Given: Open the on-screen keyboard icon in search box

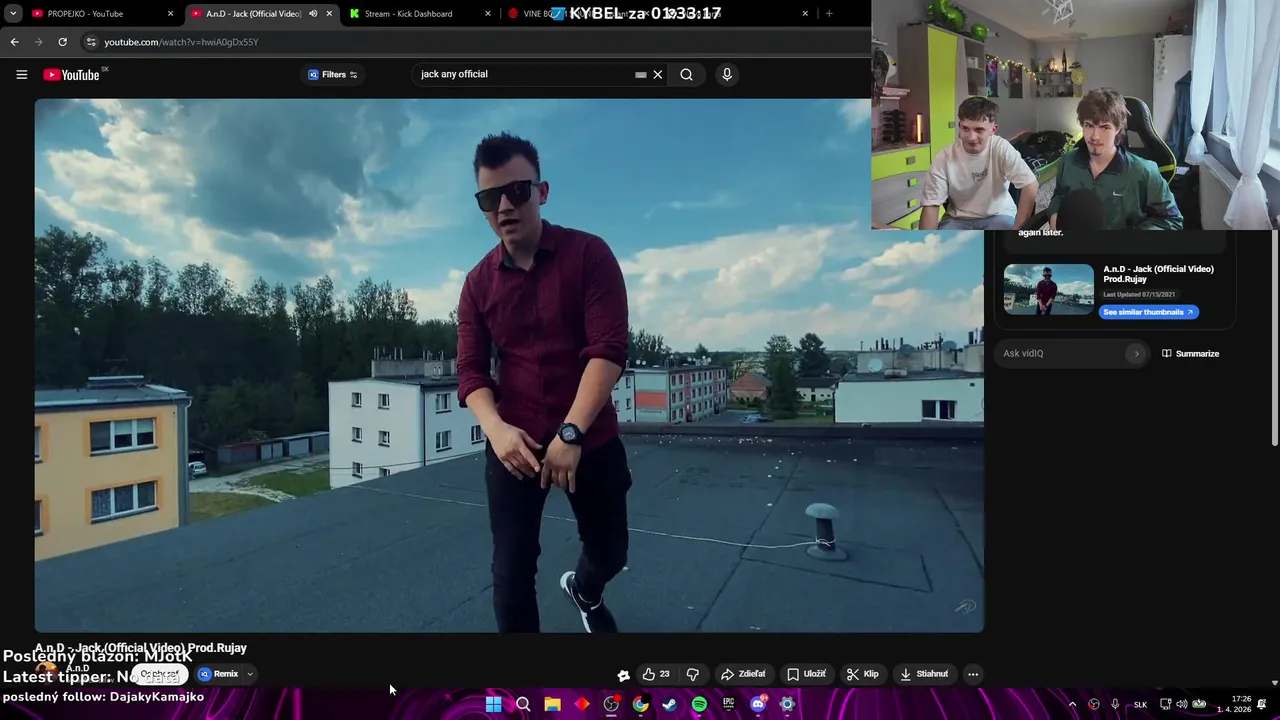Looking at the screenshot, I should (641, 74).
